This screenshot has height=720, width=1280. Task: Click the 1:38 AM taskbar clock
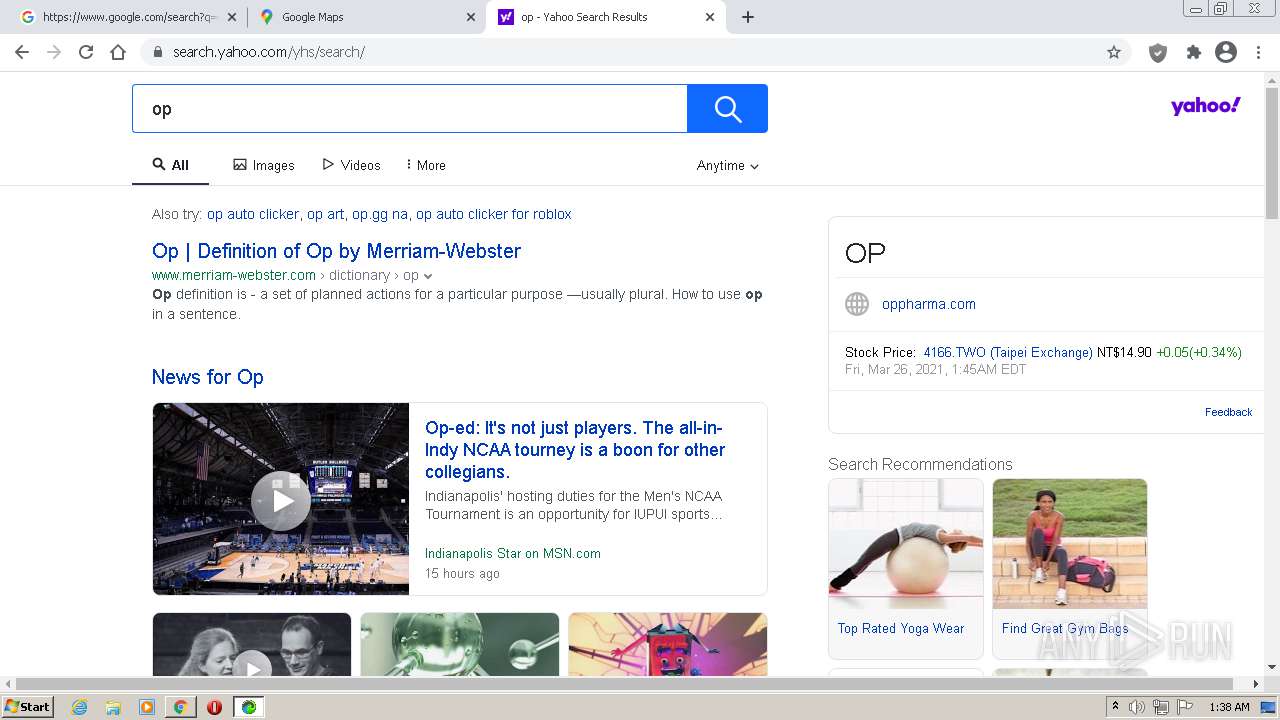click(x=1229, y=707)
